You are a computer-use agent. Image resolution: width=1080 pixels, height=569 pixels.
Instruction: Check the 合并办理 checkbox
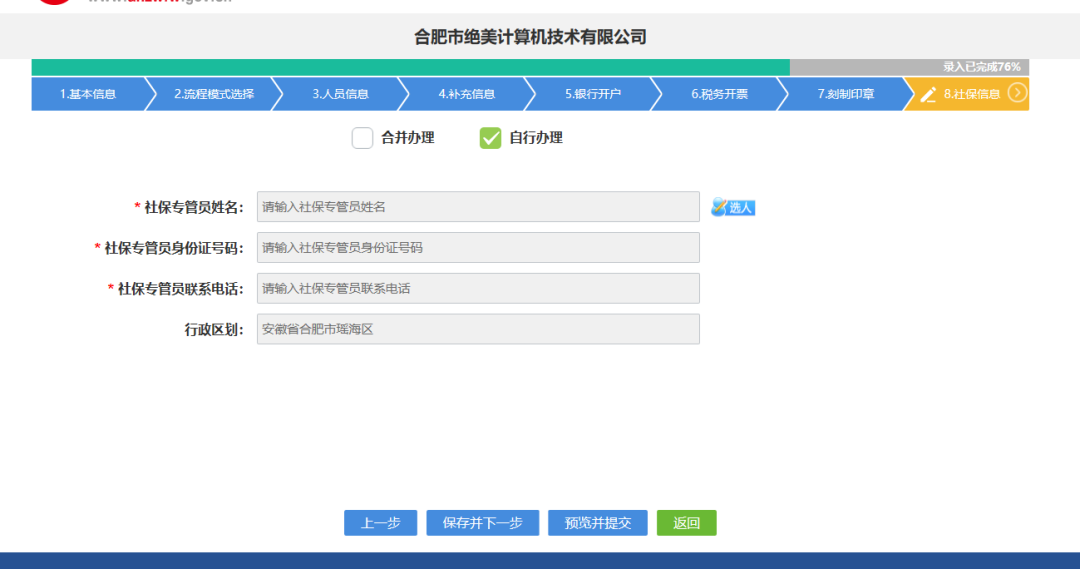(362, 138)
